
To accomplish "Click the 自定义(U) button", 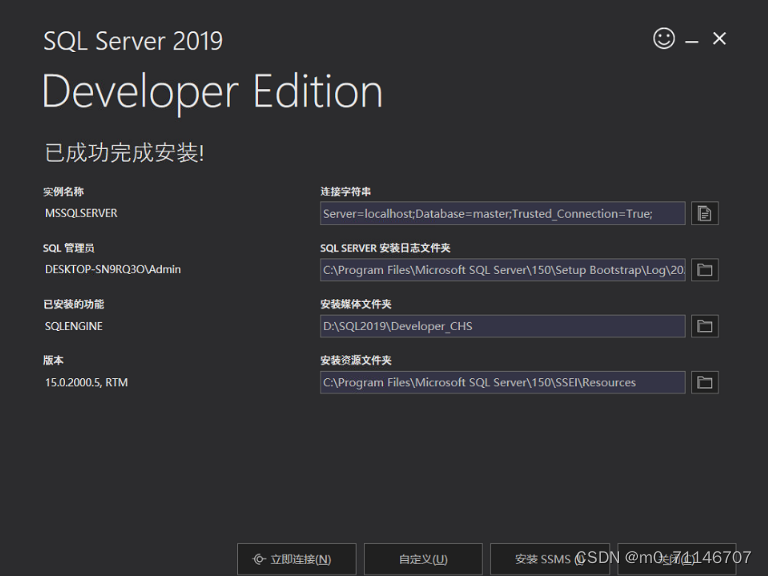I will pos(423,559).
